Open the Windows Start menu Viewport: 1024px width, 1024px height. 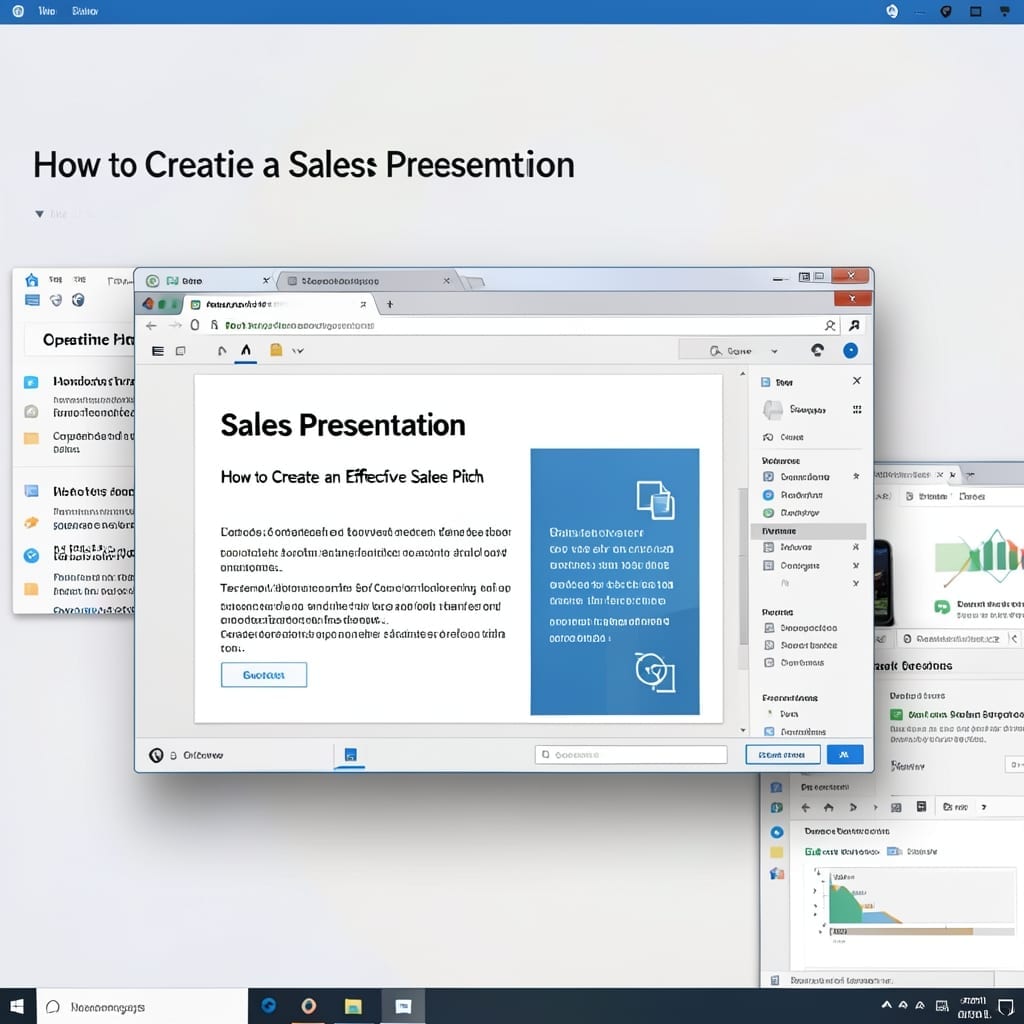[17, 1006]
